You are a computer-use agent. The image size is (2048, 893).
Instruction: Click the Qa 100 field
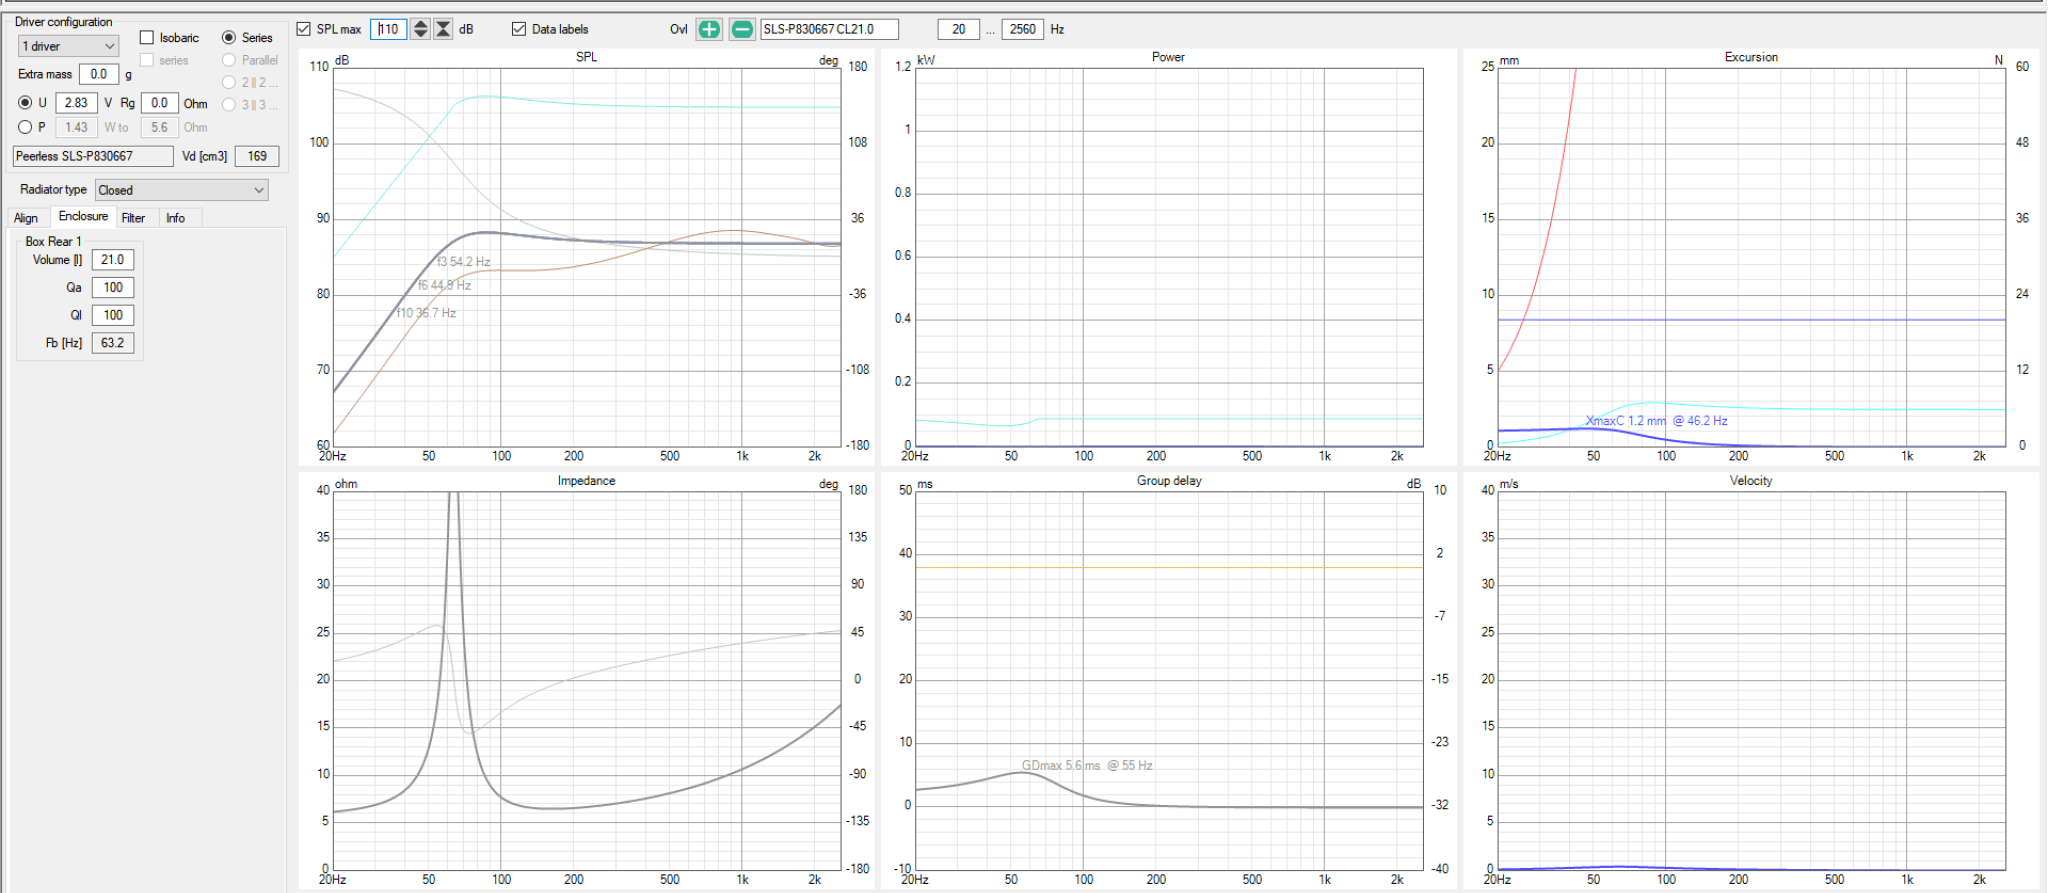[113, 287]
